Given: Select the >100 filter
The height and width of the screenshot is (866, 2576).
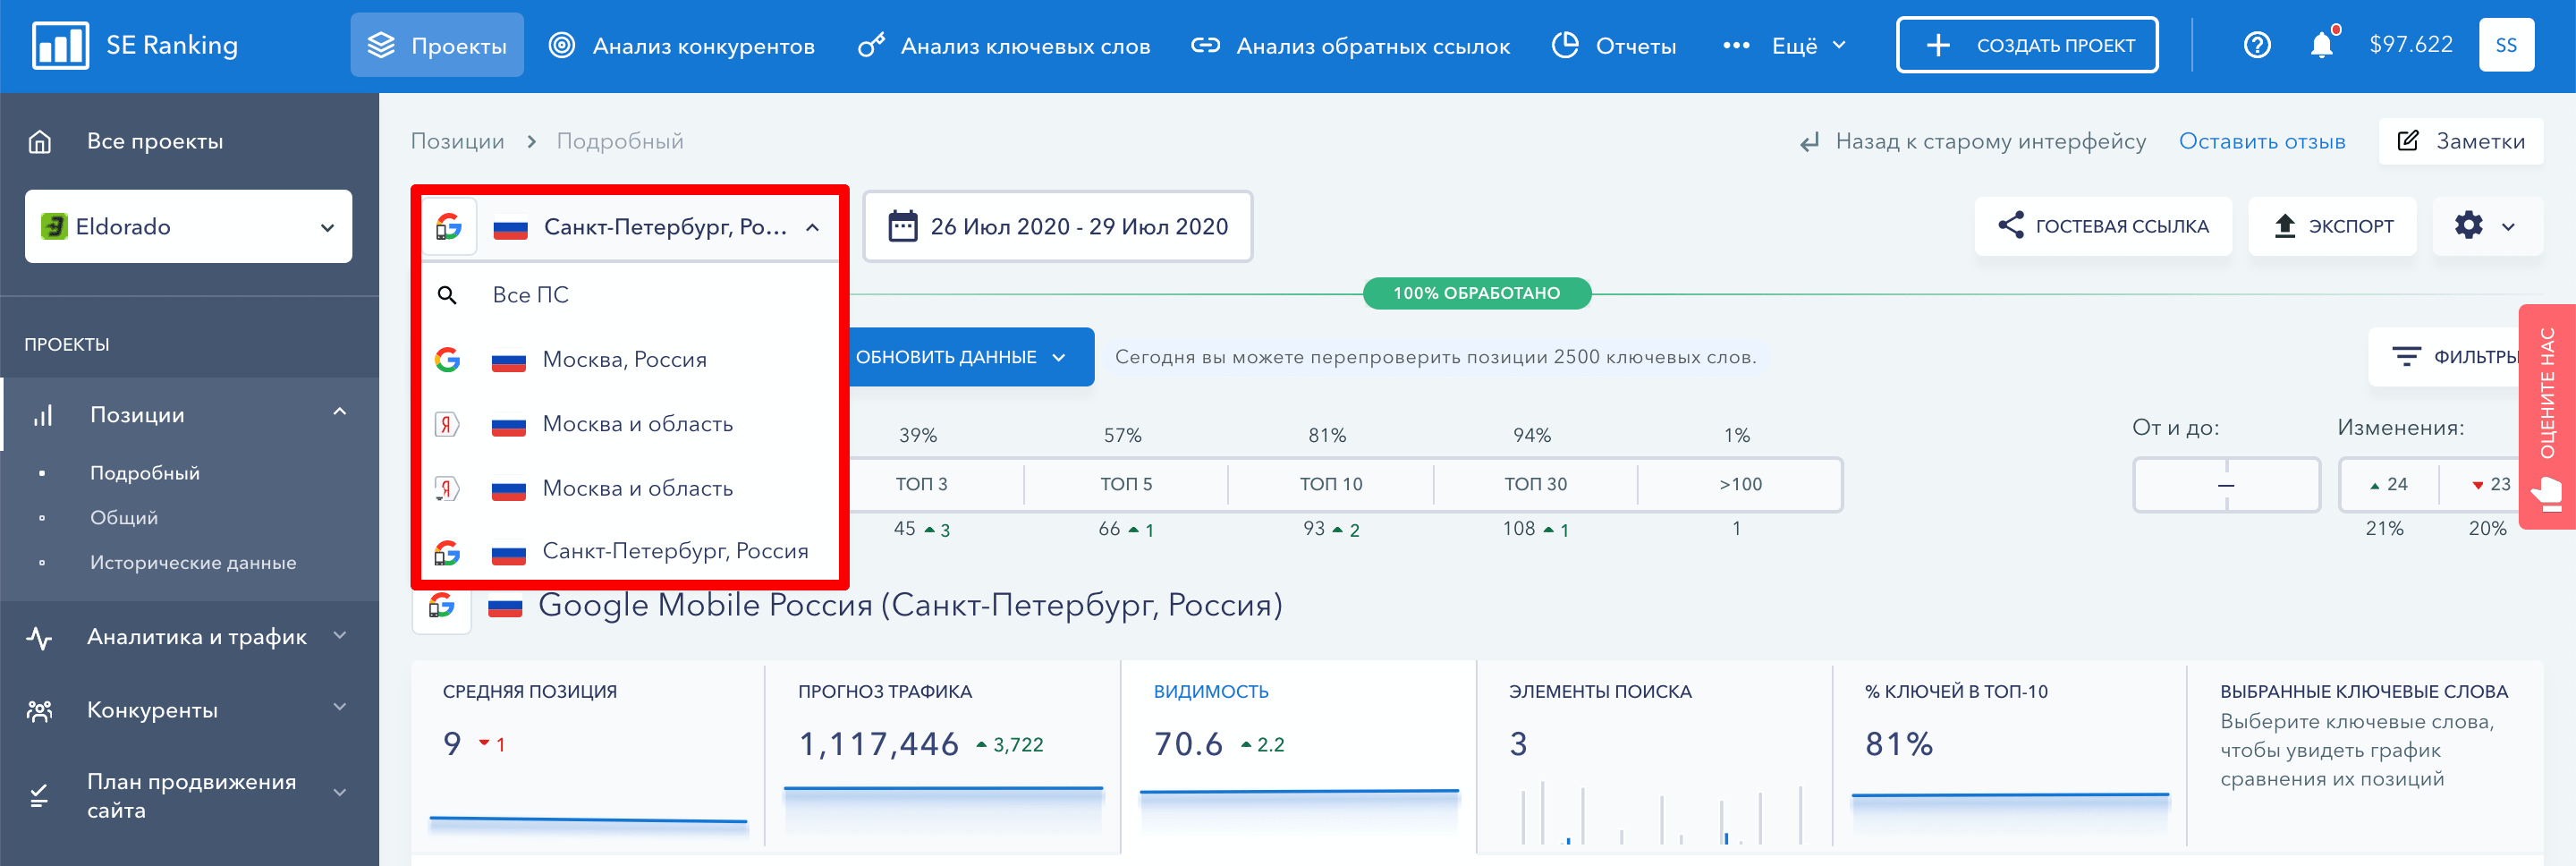Looking at the screenshot, I should point(1740,484).
